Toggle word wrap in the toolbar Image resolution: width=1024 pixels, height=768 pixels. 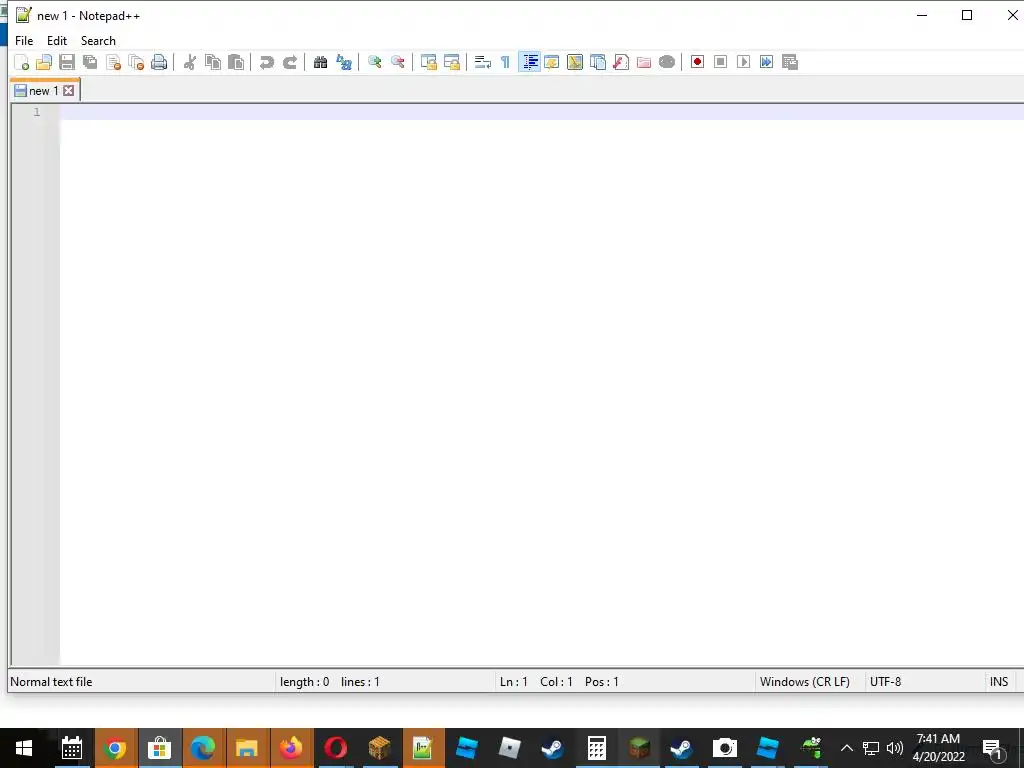coord(483,62)
